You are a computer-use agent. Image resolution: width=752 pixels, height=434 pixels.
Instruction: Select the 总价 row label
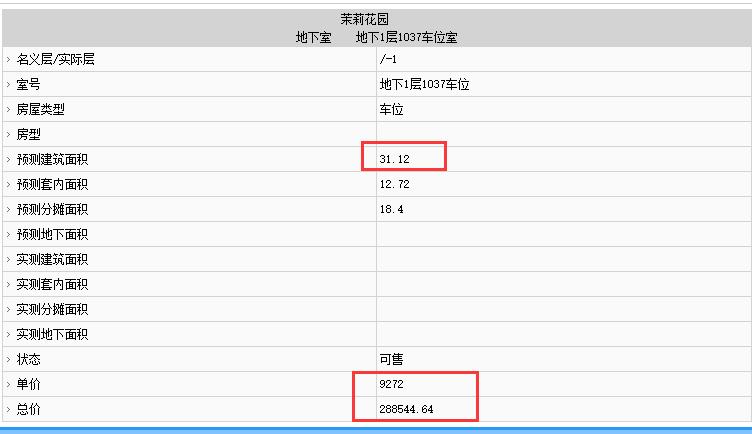pyautogui.click(x=28, y=409)
